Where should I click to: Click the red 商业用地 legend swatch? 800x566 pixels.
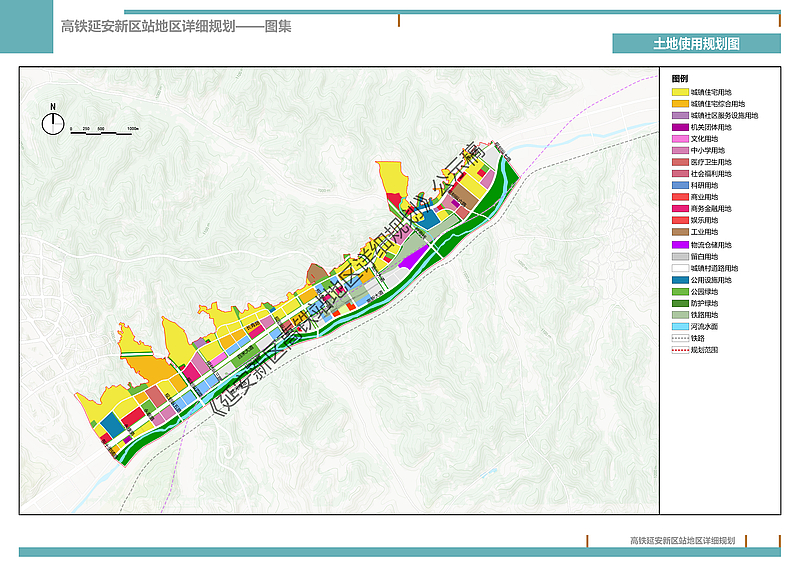pos(679,197)
